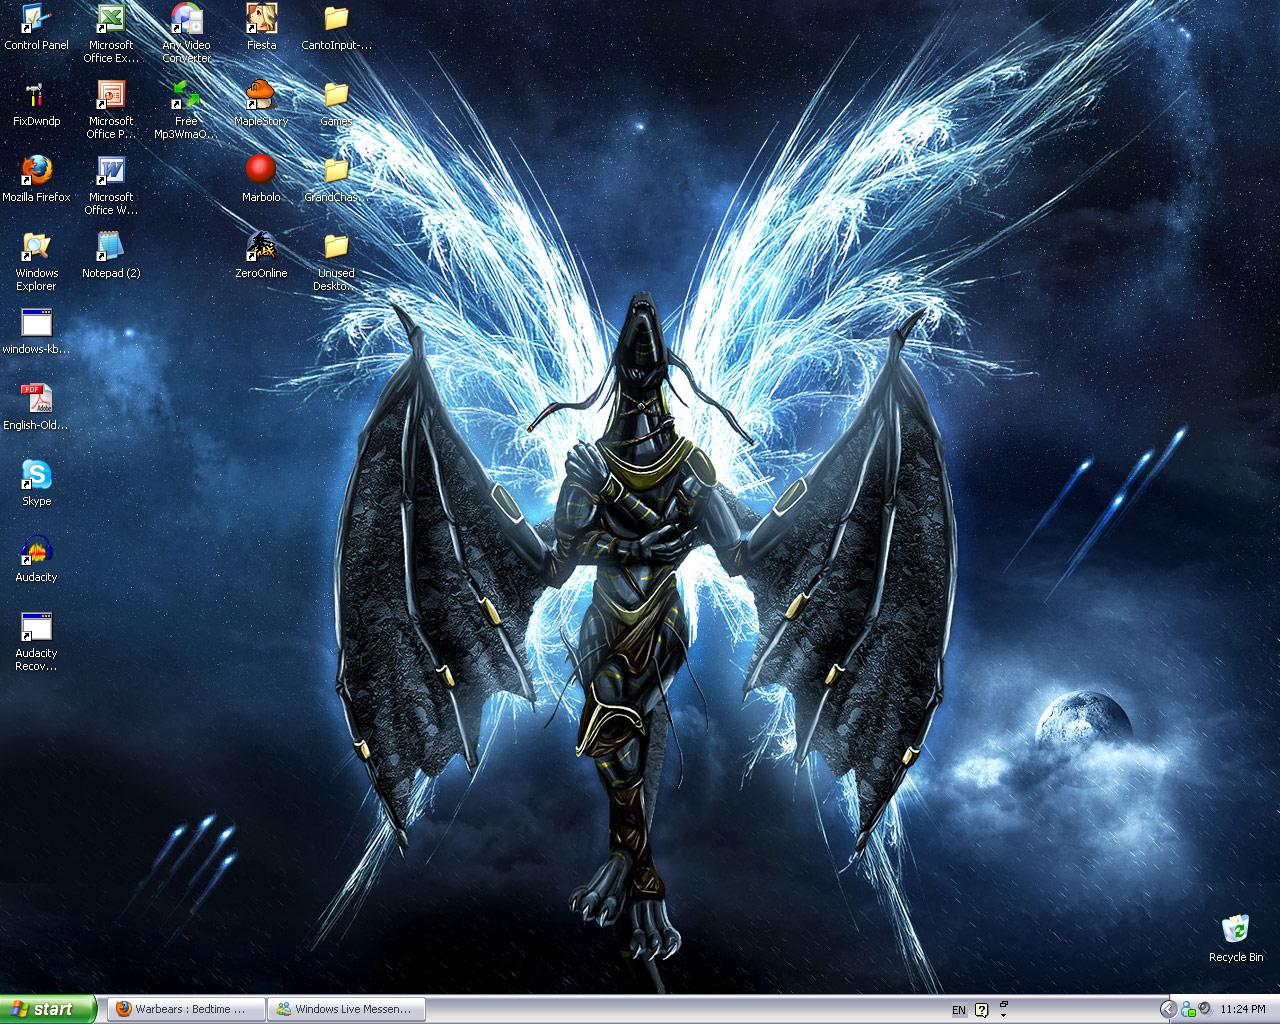
Task: Expand hidden system tray icons
Action: pos(1167,1009)
